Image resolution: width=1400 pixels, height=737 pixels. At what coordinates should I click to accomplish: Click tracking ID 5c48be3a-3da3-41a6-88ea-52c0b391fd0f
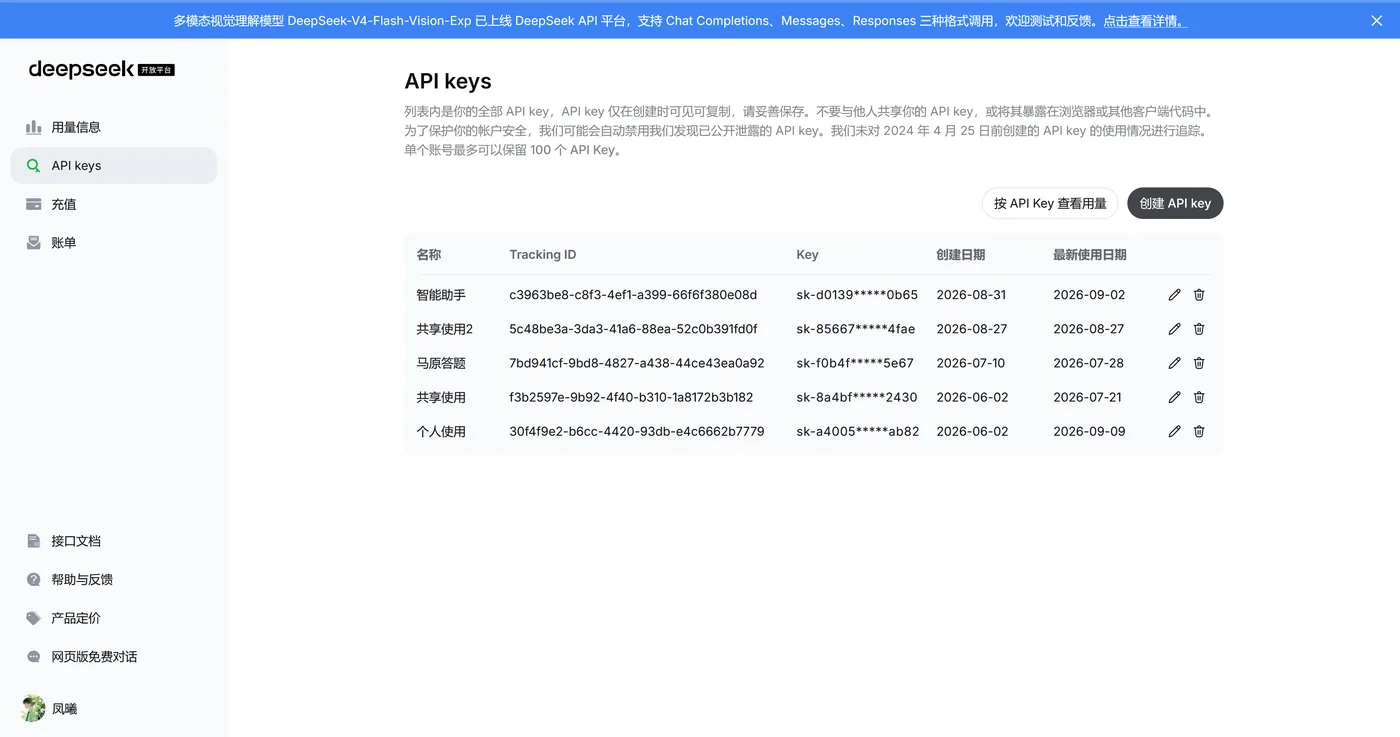click(x=633, y=329)
